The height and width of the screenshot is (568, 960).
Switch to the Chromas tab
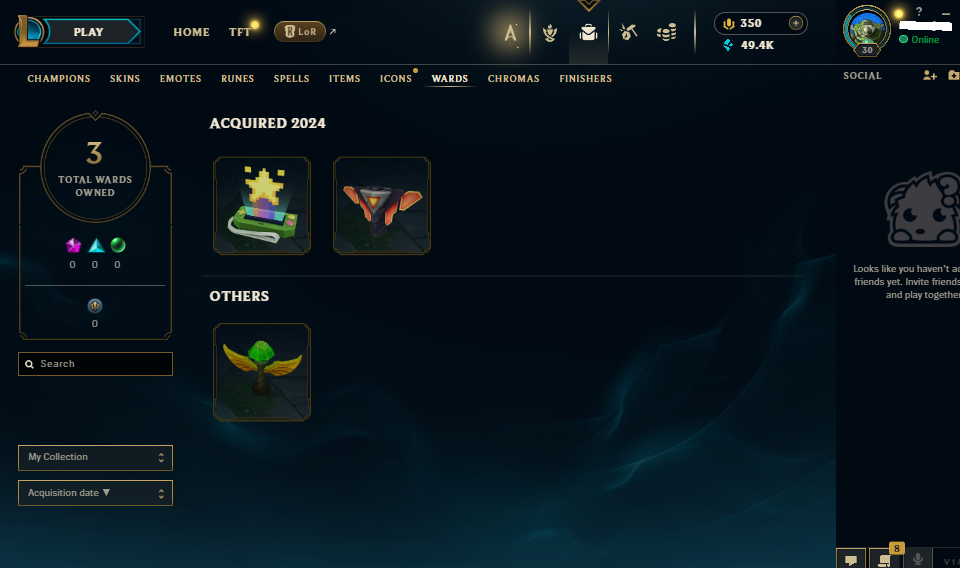tap(513, 79)
